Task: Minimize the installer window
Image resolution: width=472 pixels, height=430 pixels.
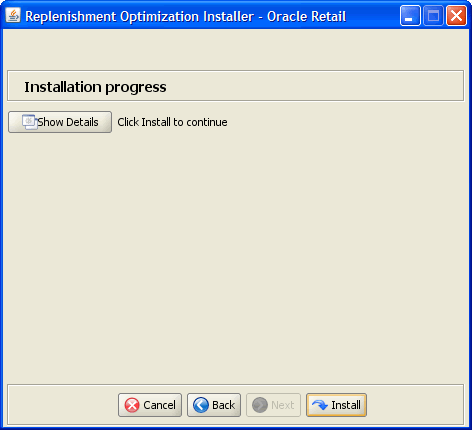Action: [410, 16]
